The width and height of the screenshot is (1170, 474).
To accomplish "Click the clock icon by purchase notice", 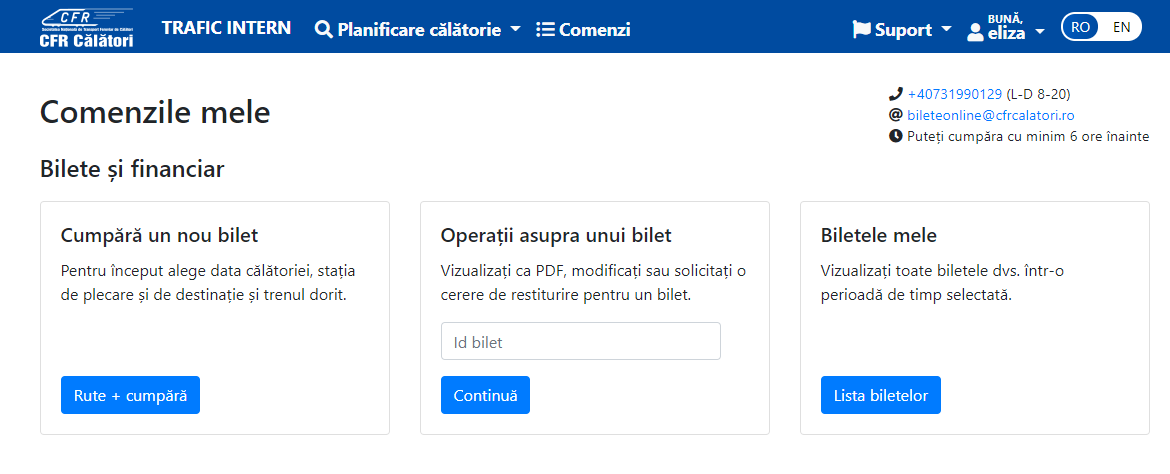I will (895, 136).
